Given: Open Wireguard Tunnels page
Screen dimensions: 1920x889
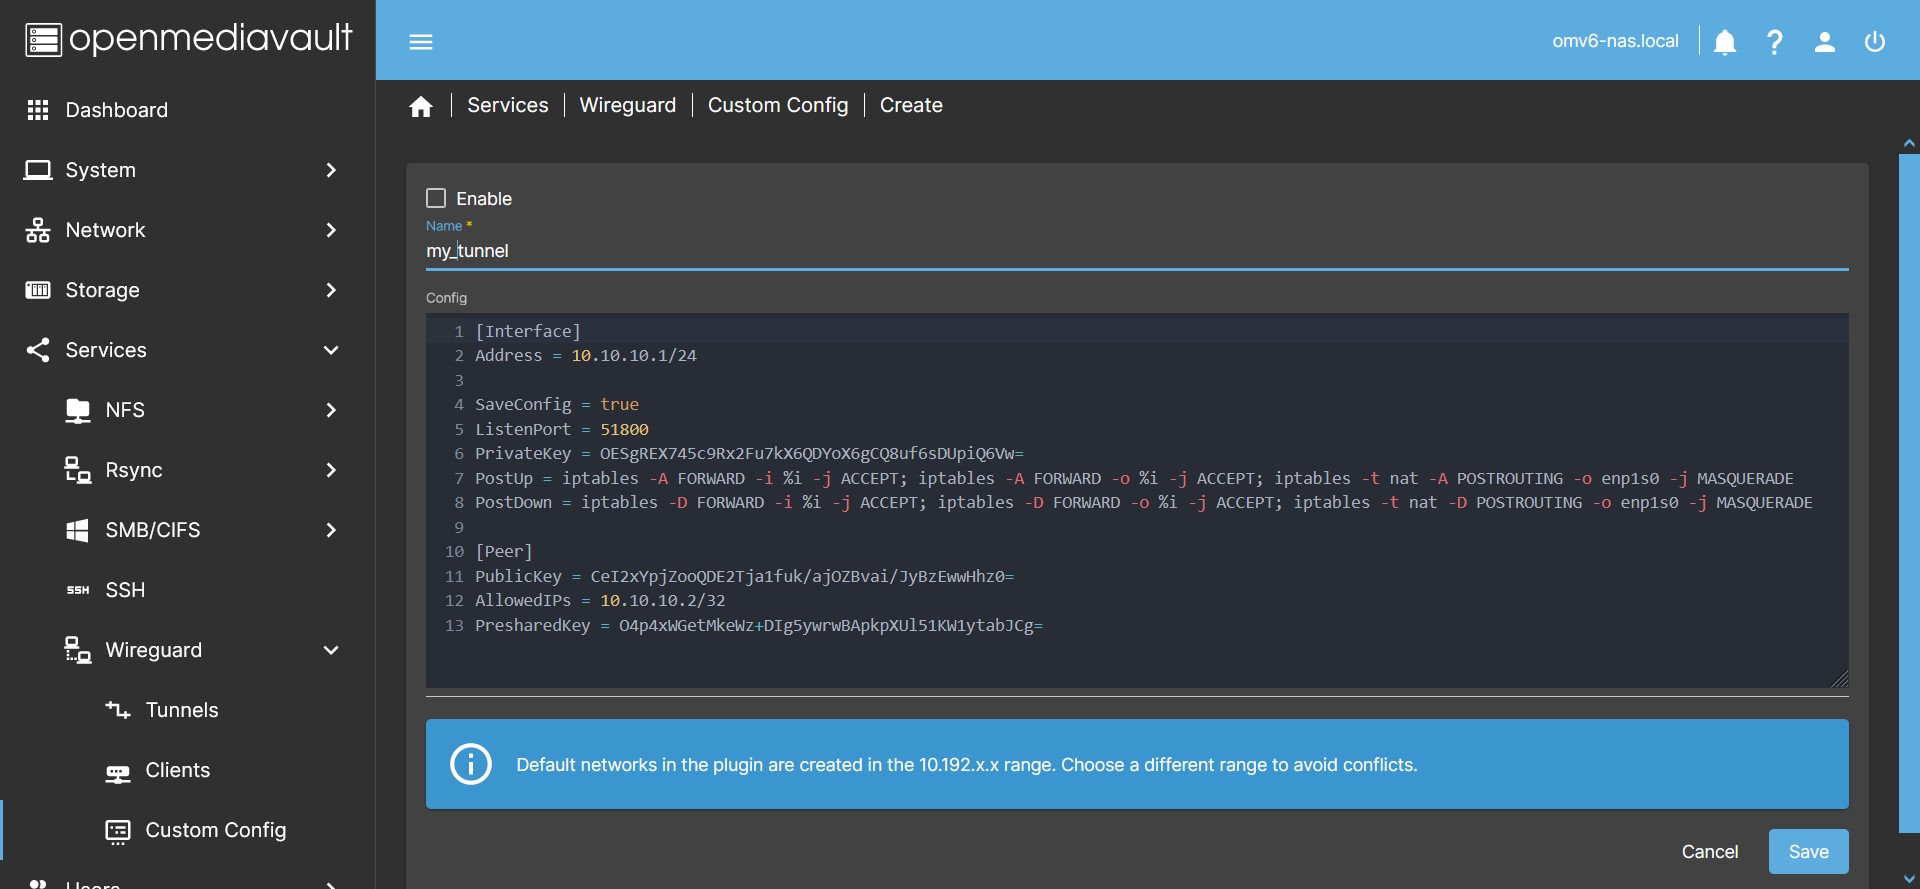Looking at the screenshot, I should pyautogui.click(x=181, y=710).
